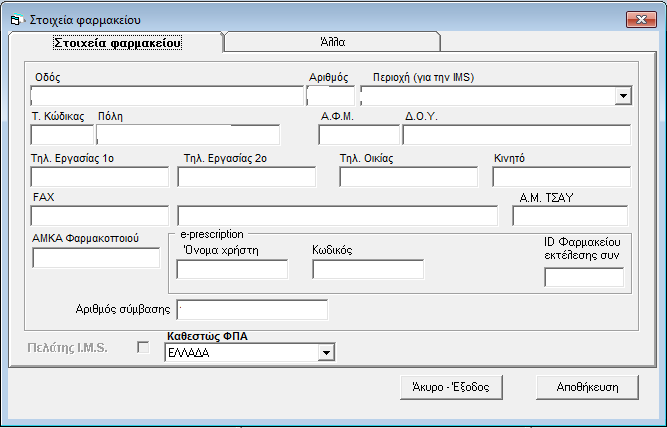Switch to the Άλλα tab
Image resolution: width=667 pixels, height=428 pixels.
point(333,42)
